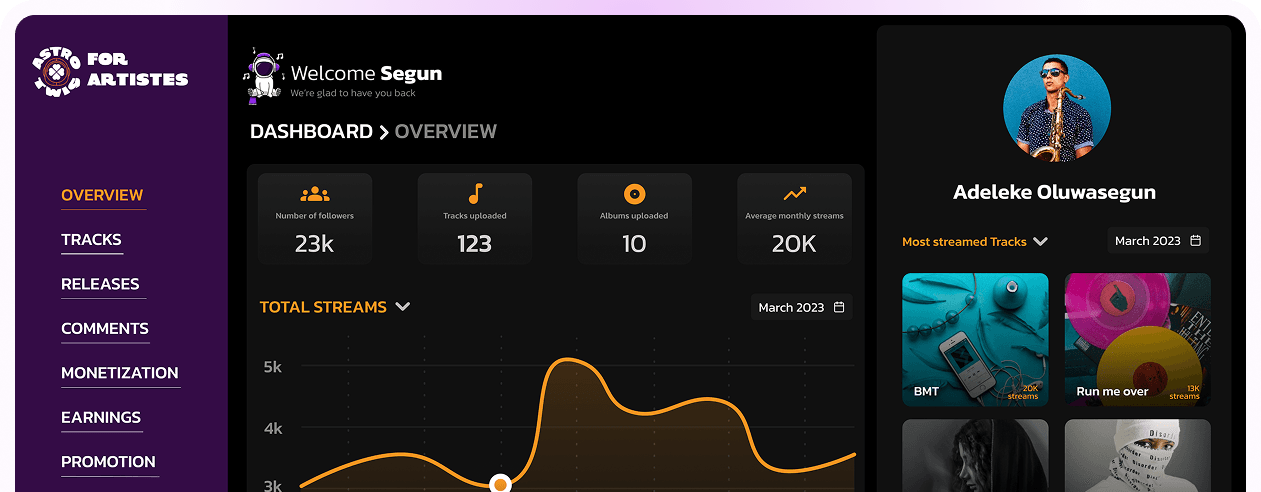
Task: Click the astronaut mascot icon
Action: click(263, 75)
